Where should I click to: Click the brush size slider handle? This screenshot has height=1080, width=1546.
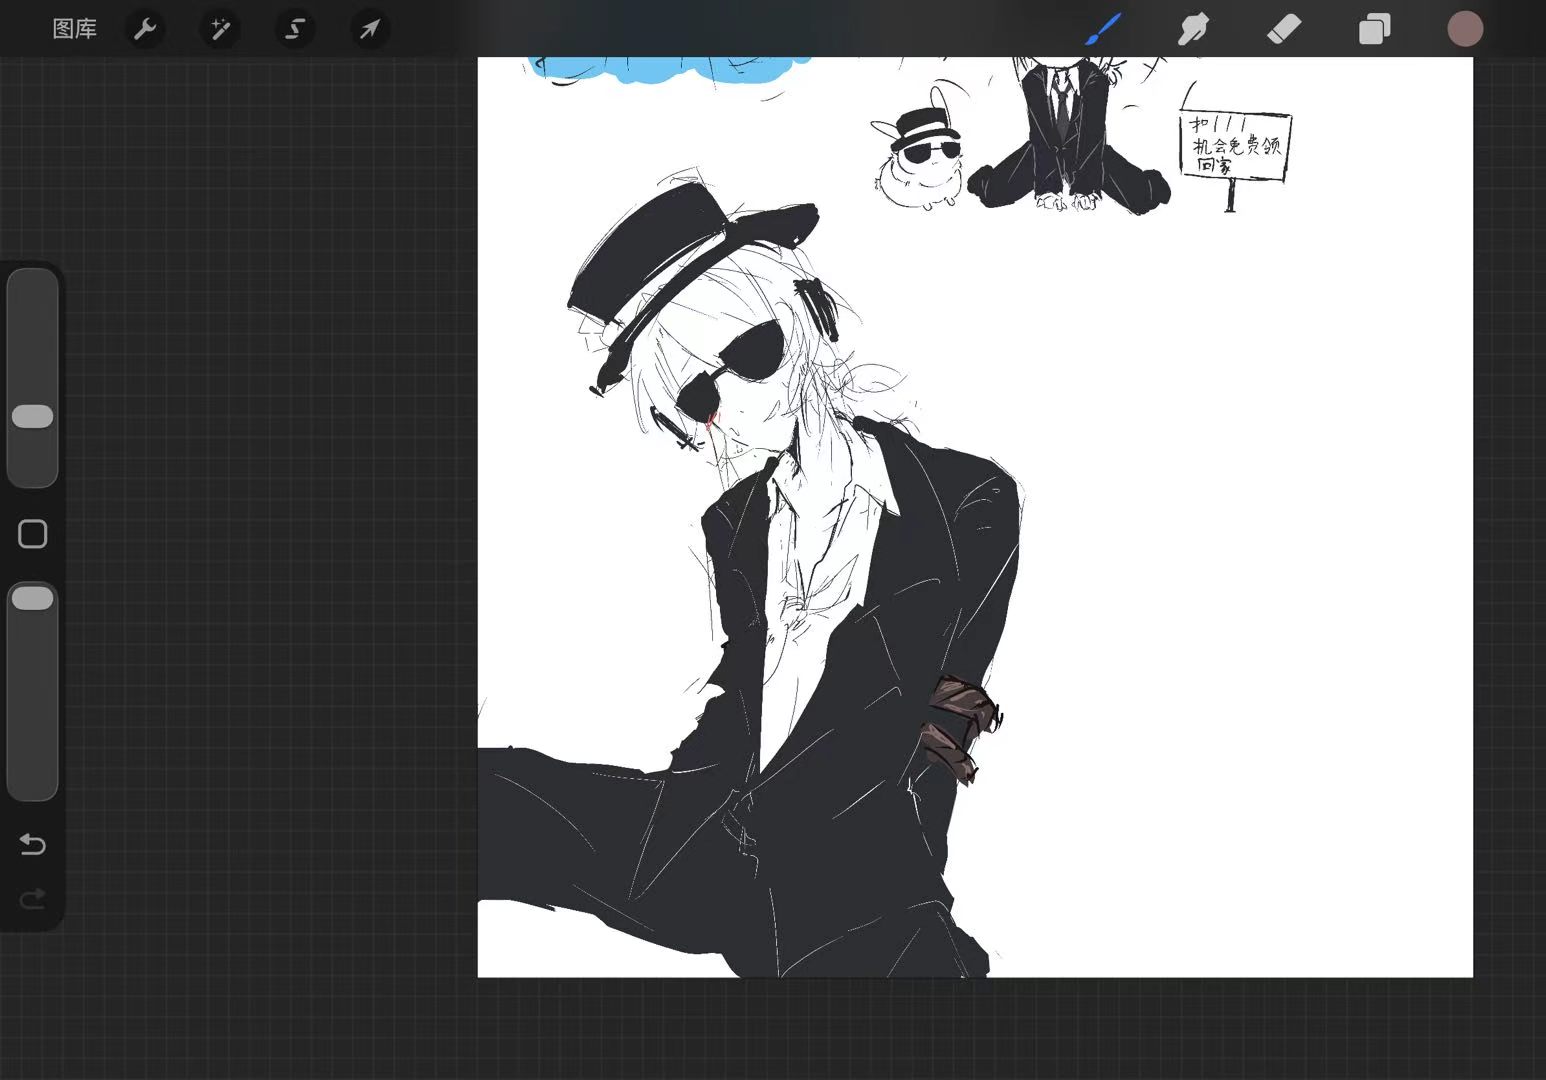pyautogui.click(x=32, y=417)
